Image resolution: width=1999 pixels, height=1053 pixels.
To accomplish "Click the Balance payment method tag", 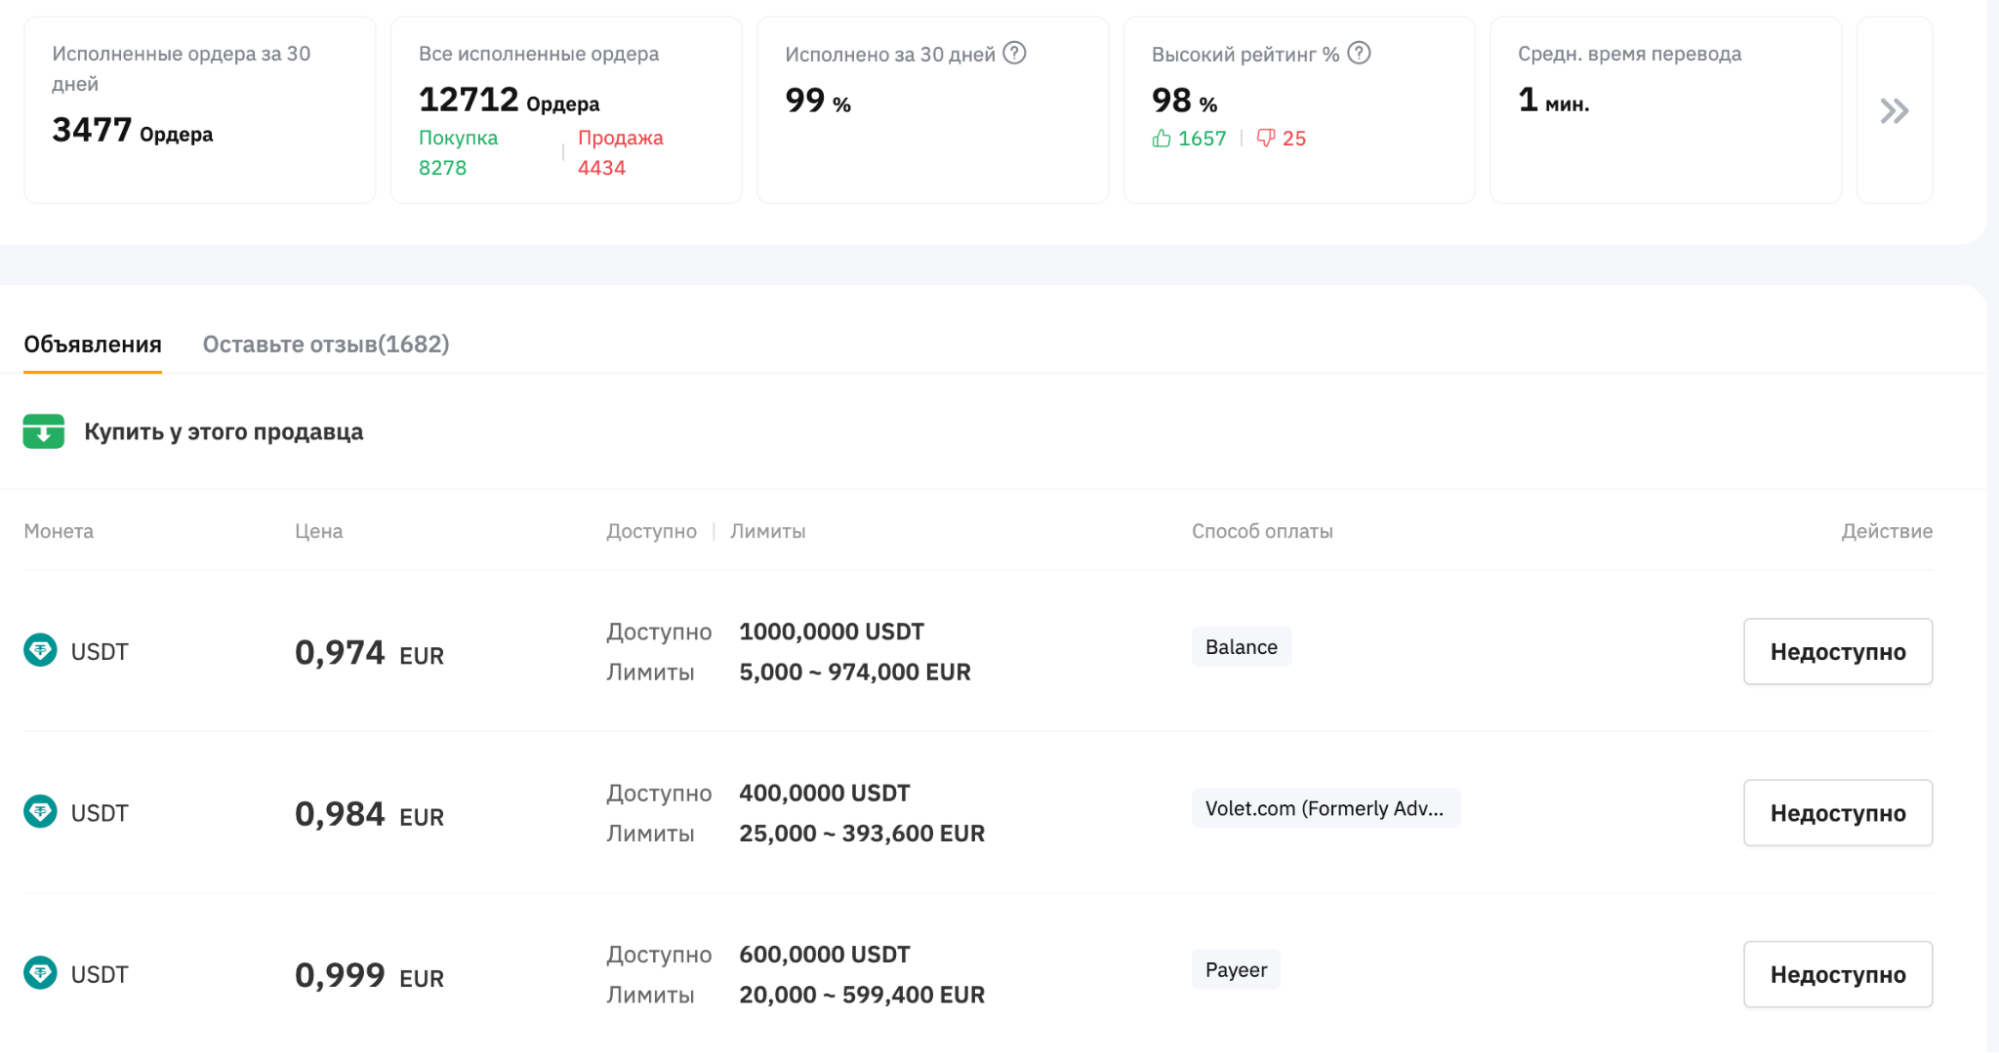I will point(1241,647).
